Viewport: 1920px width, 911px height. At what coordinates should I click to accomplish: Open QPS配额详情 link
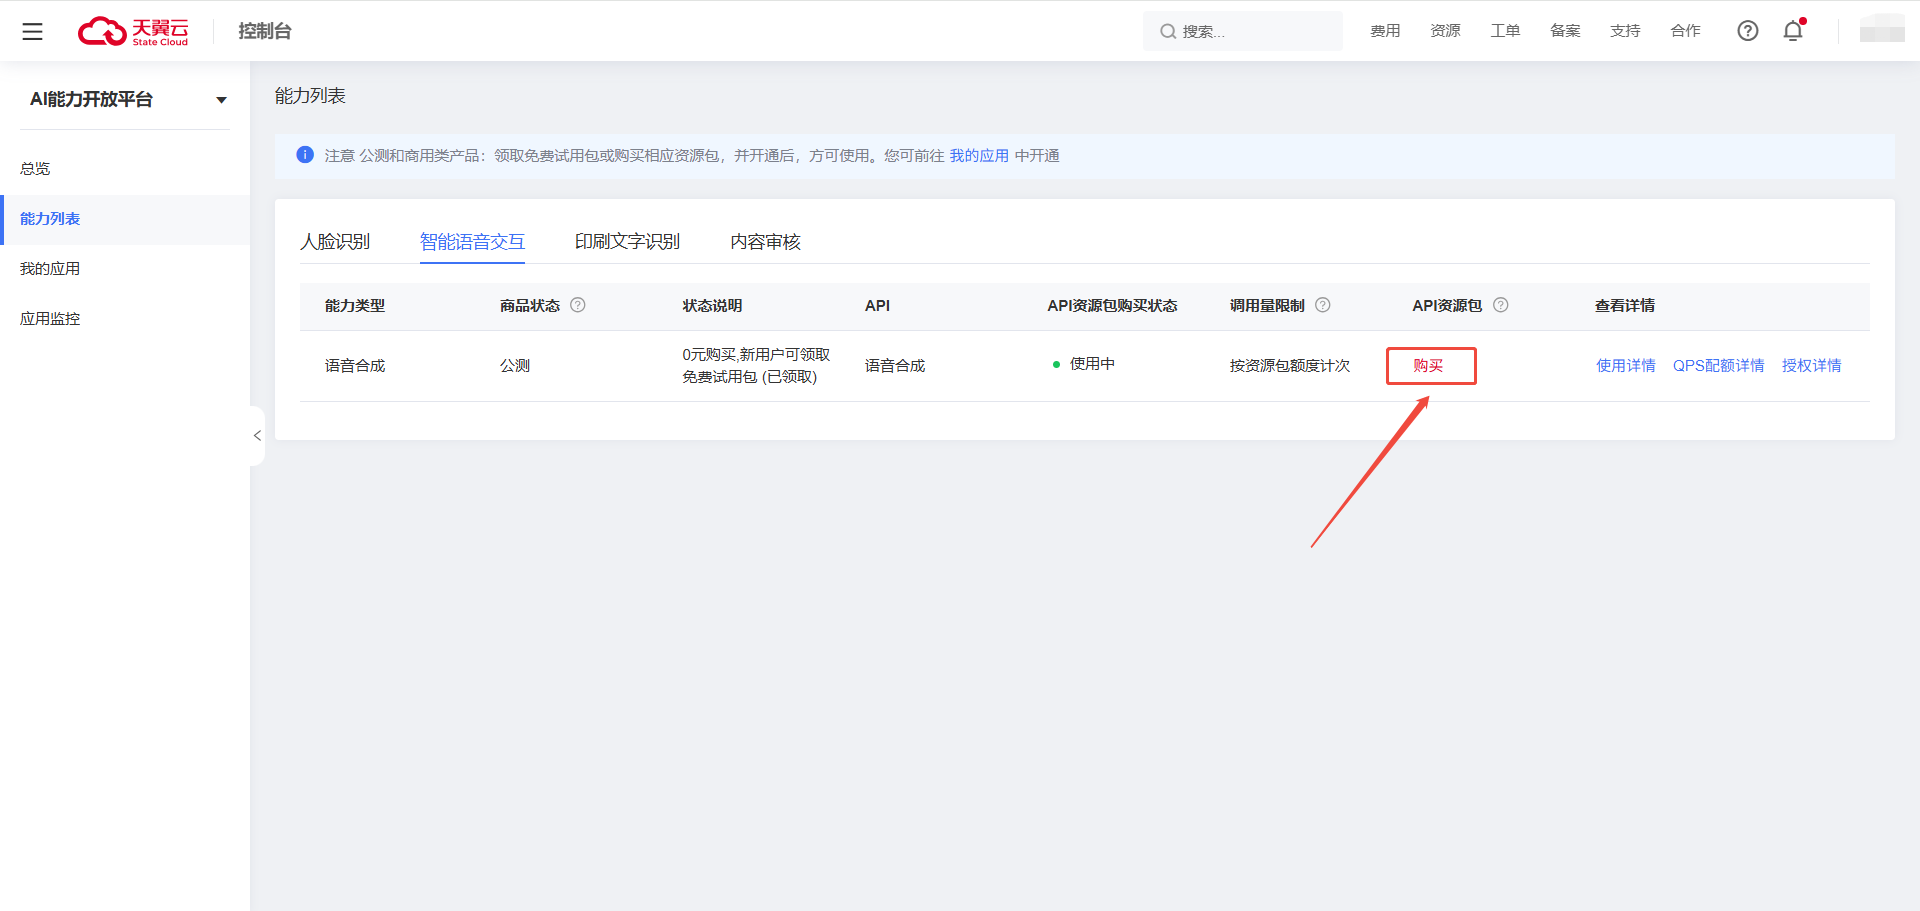(x=1718, y=365)
